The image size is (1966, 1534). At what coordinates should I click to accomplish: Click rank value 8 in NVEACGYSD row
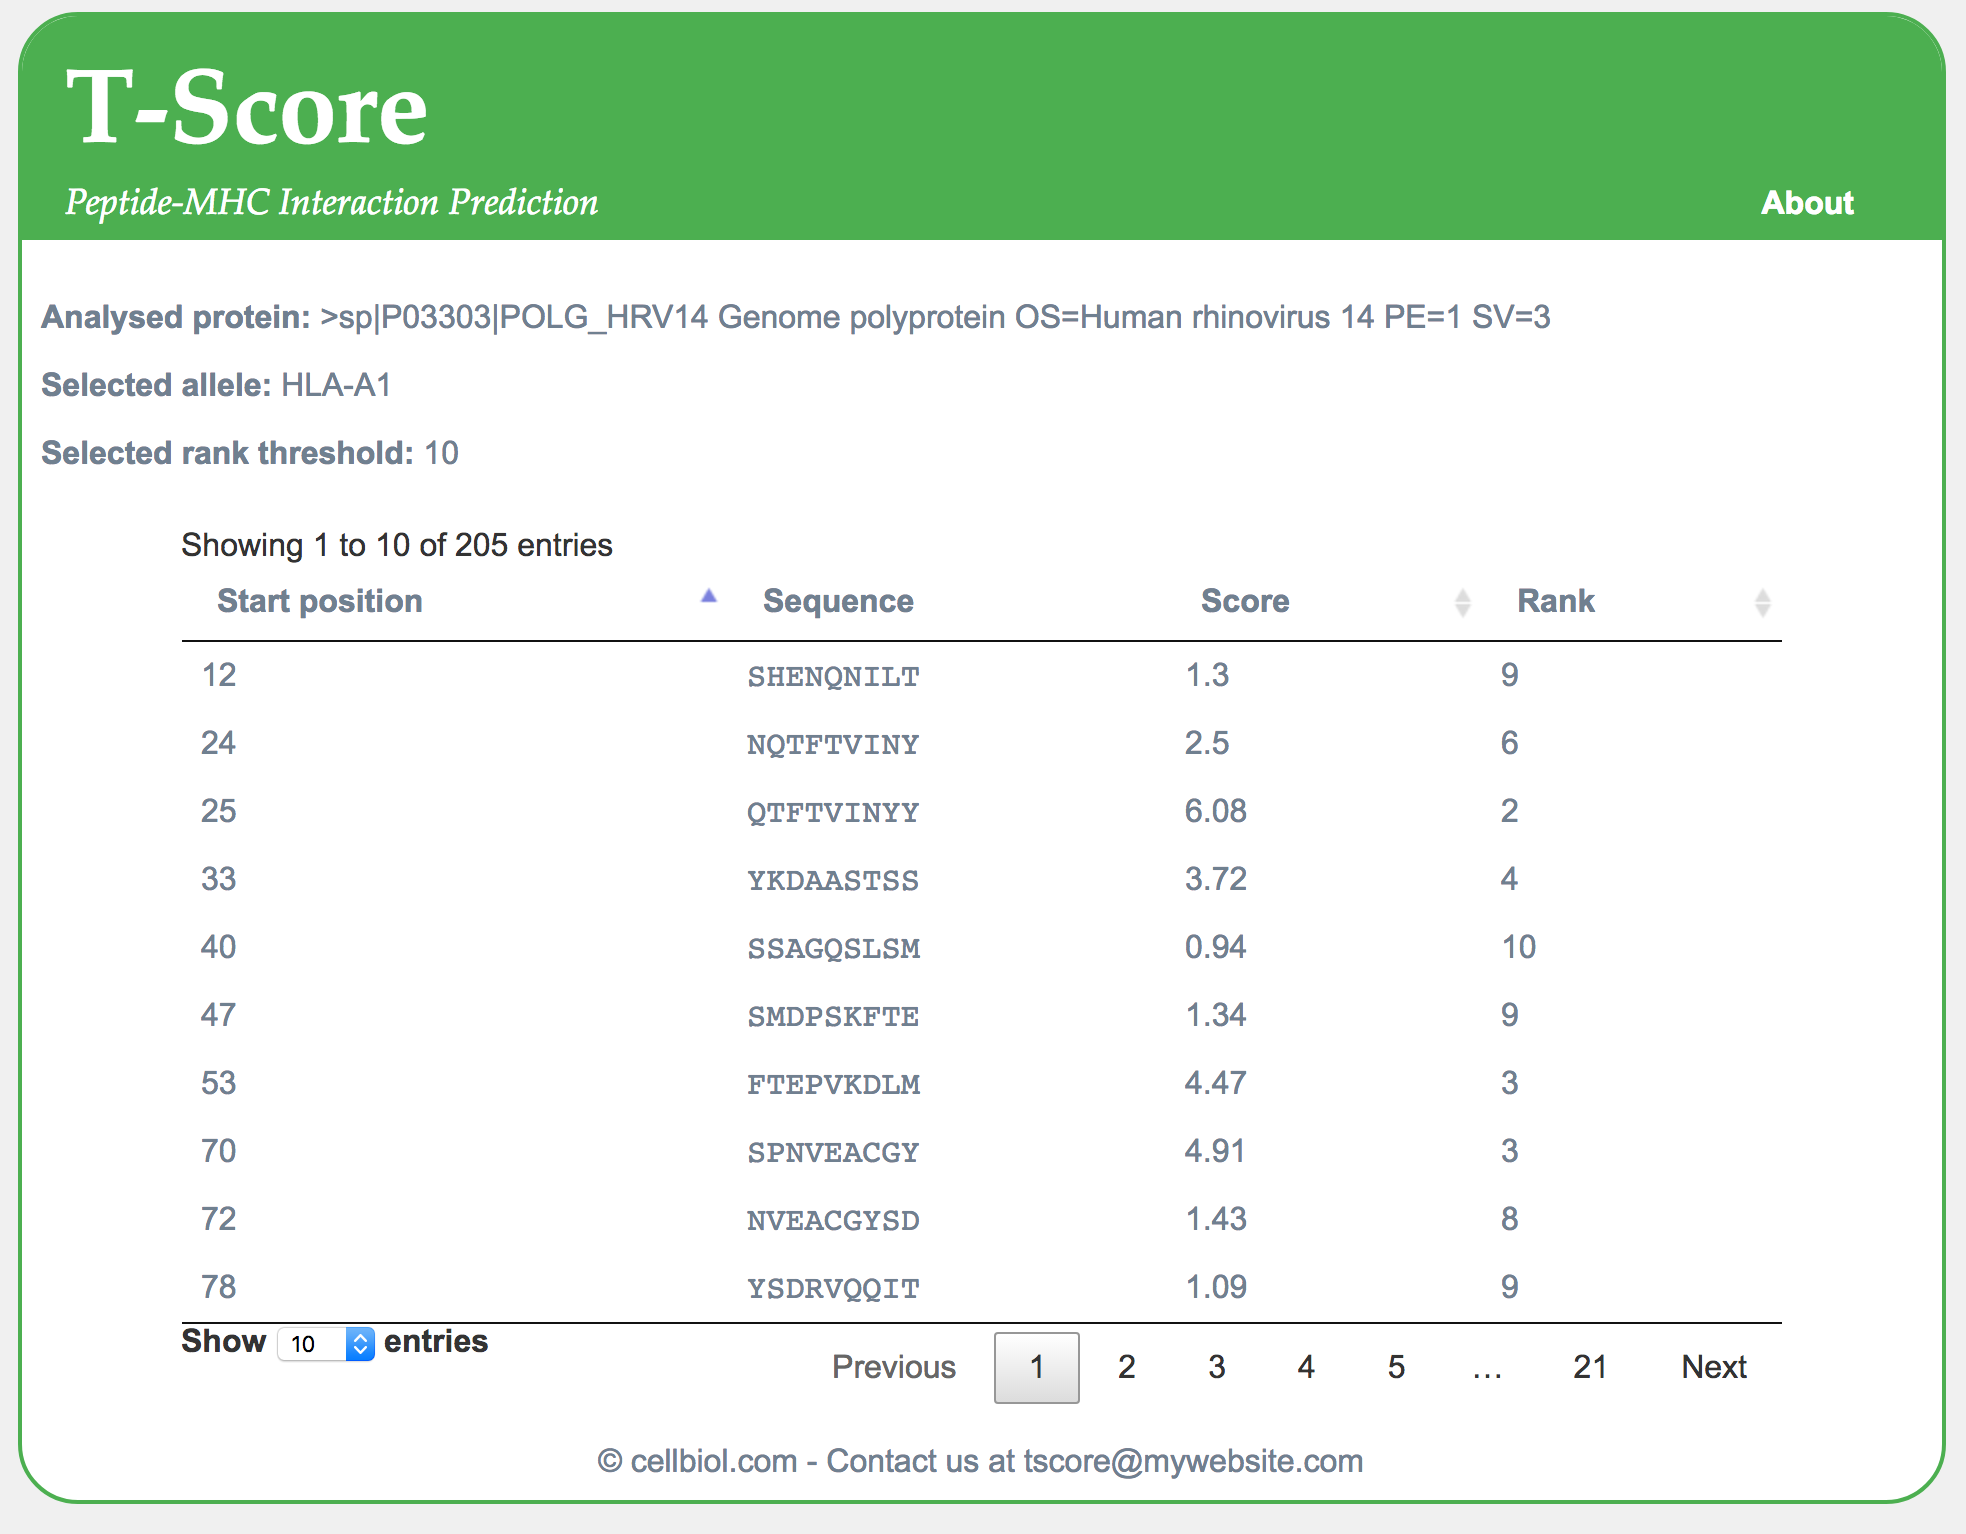point(1510,1219)
